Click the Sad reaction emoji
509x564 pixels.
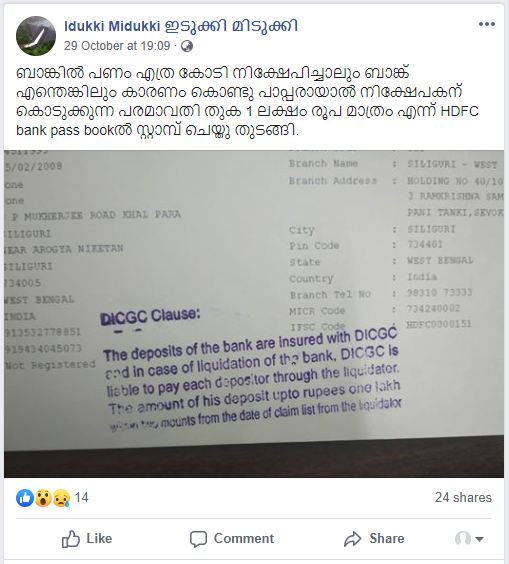click(61, 498)
